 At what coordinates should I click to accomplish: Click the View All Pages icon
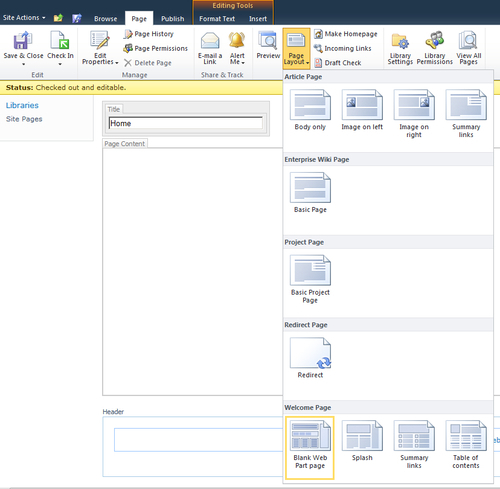tap(468, 41)
